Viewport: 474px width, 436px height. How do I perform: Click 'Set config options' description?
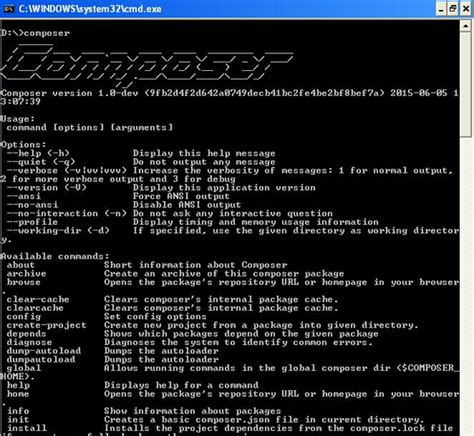pyautogui.click(x=155, y=317)
